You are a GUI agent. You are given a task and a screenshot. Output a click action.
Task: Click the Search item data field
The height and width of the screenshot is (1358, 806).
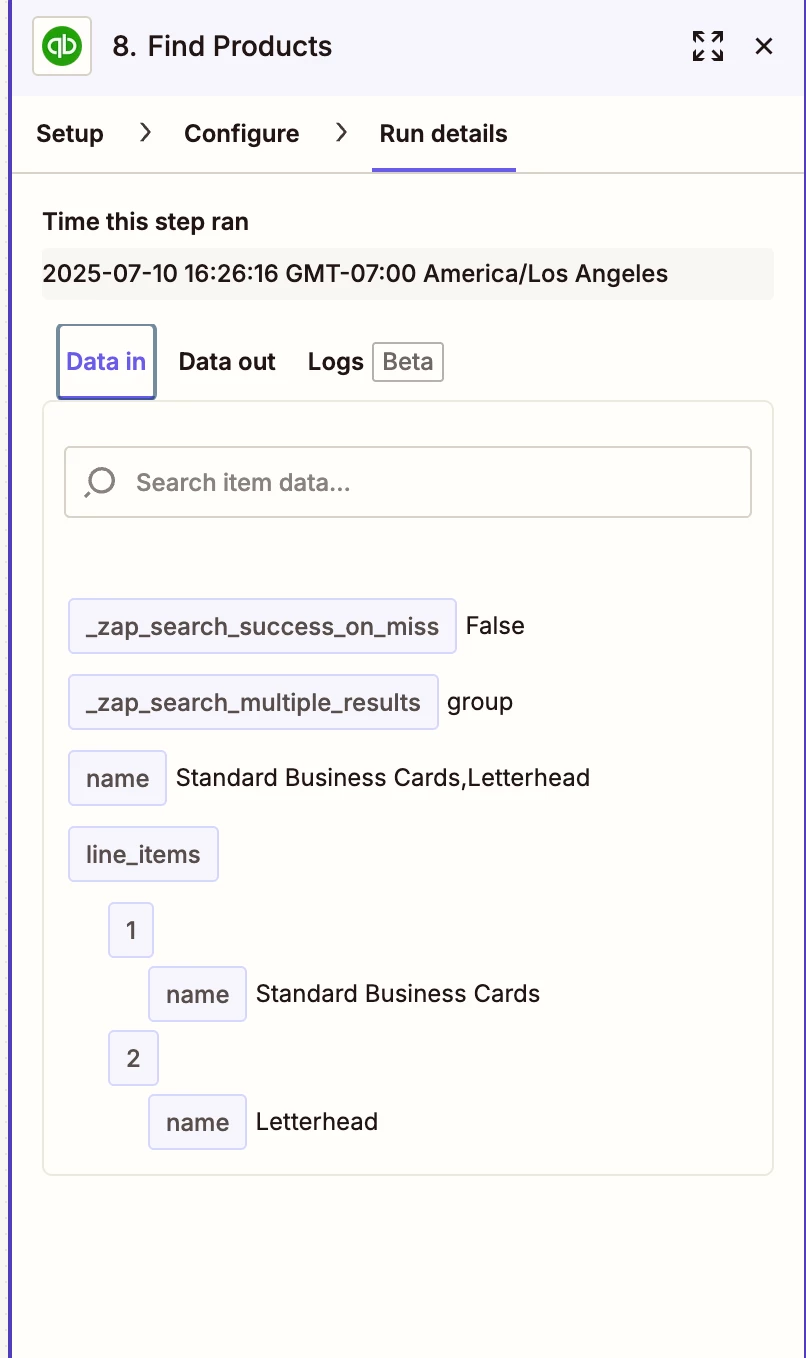point(430,483)
